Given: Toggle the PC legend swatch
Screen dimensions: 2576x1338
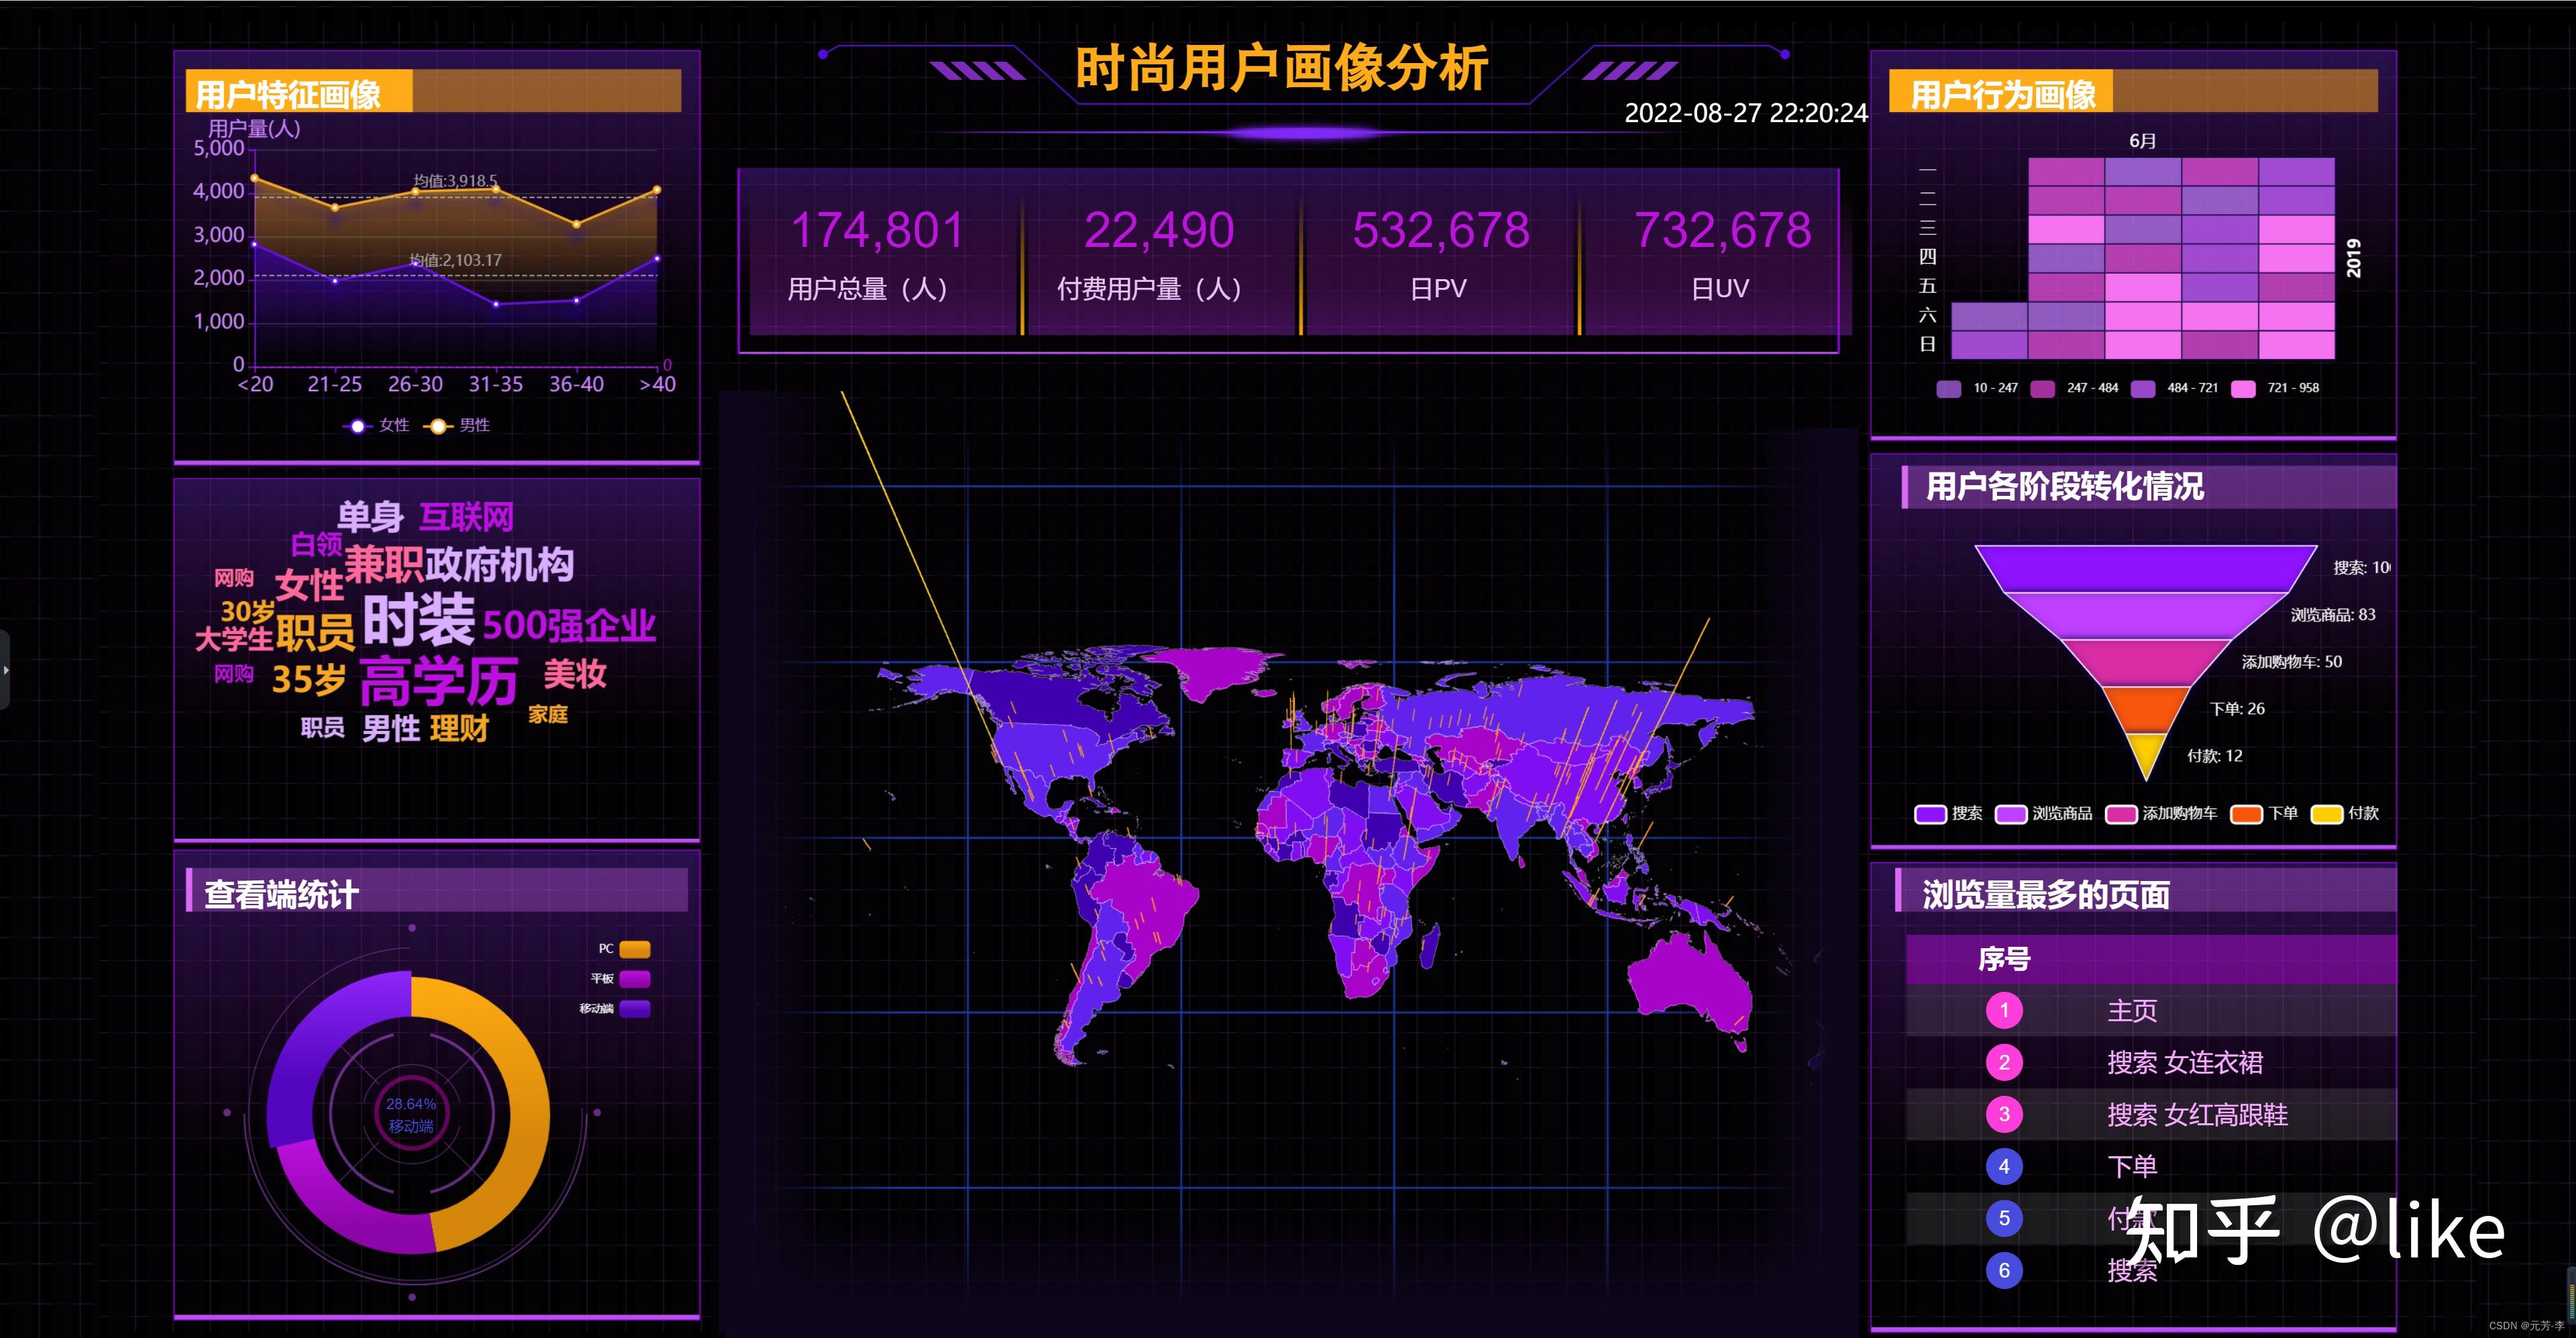Looking at the screenshot, I should click(635, 949).
